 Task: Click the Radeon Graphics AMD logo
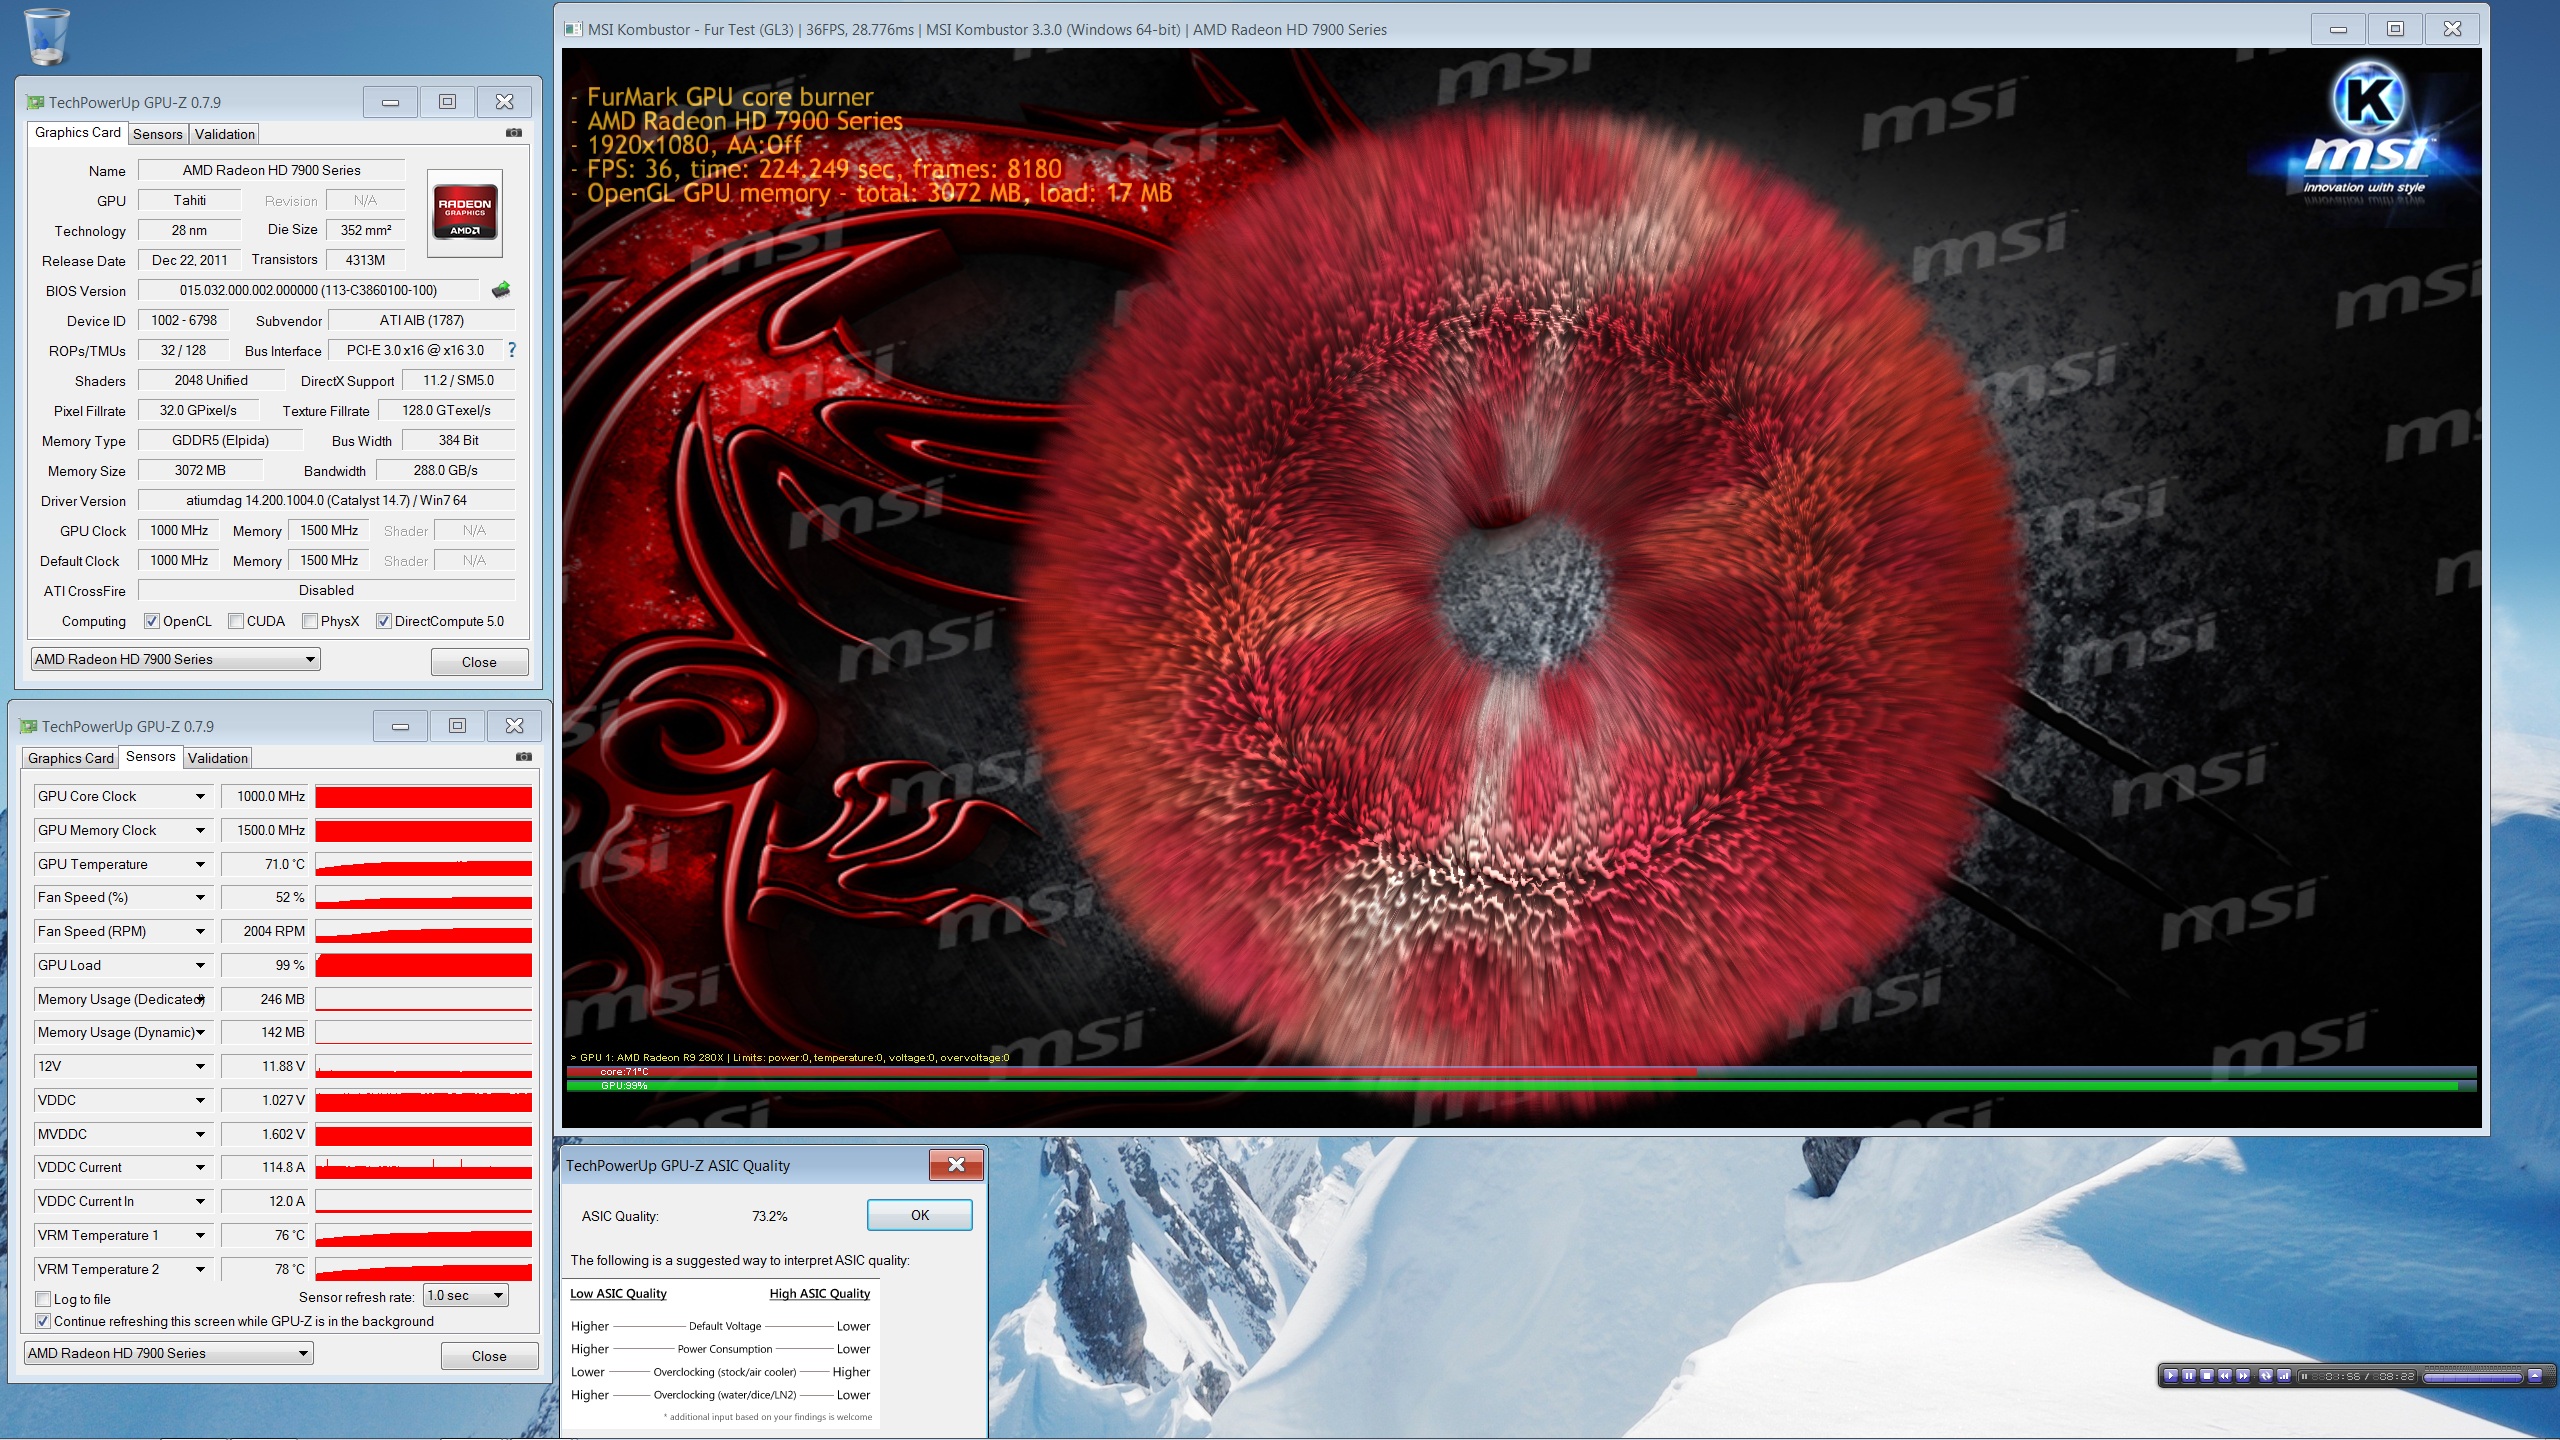click(x=464, y=213)
